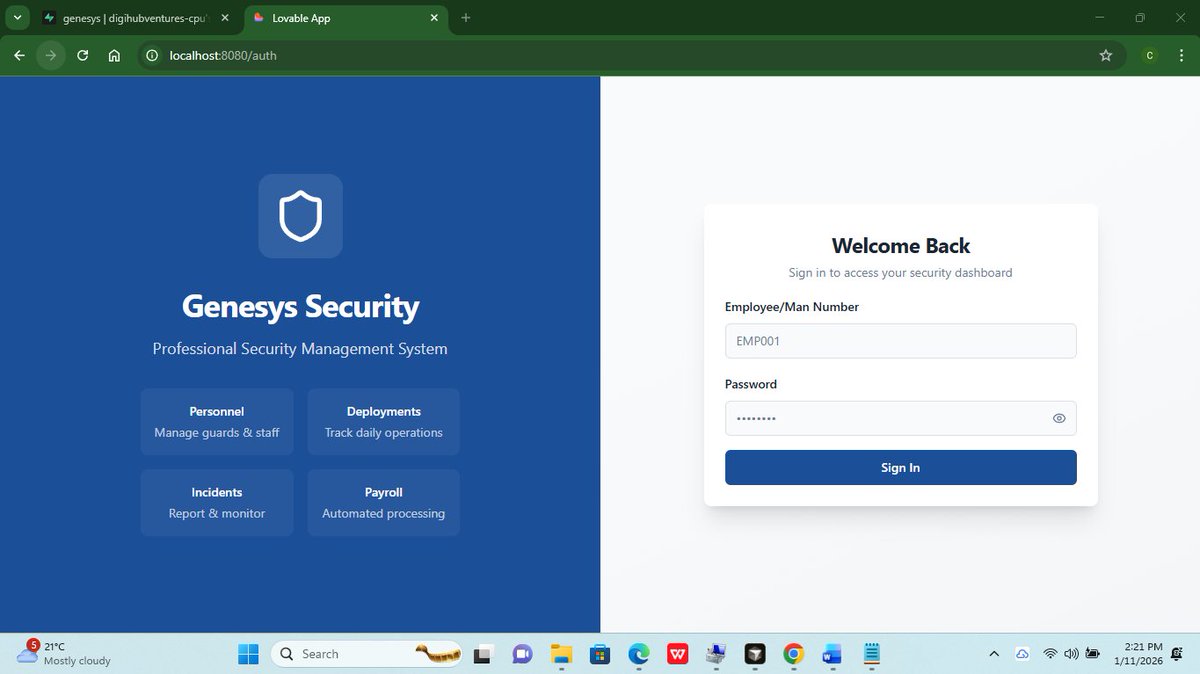The height and width of the screenshot is (674, 1200).
Task: Click the Genesys Security title
Action: 300,306
